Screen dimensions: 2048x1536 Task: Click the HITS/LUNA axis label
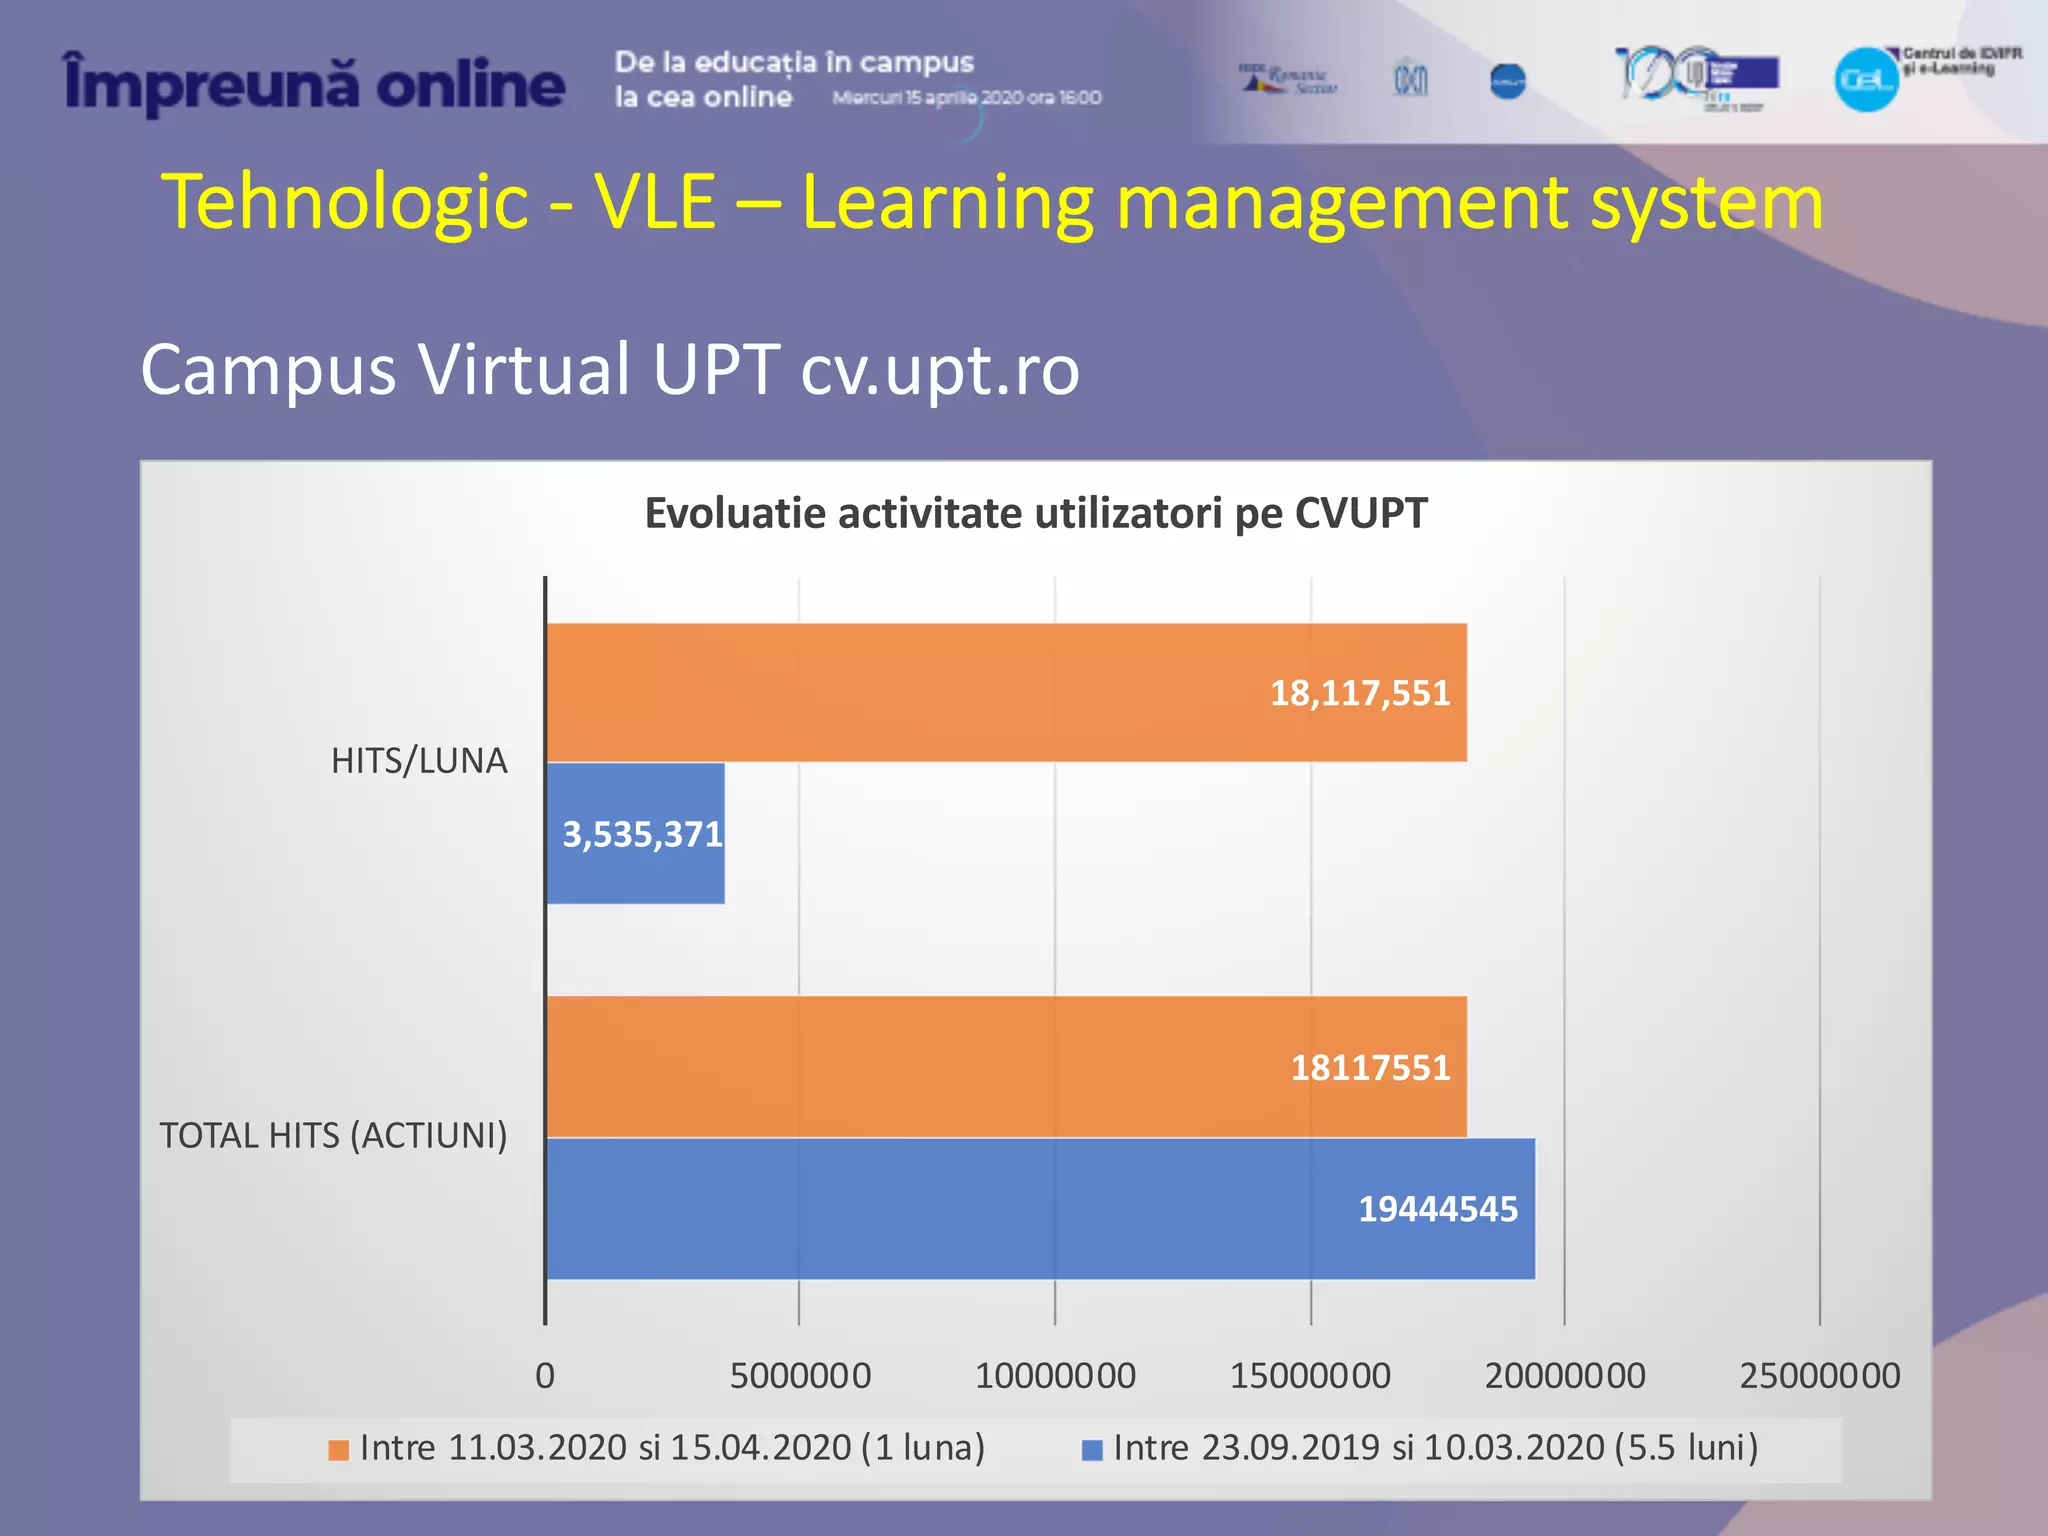419,761
